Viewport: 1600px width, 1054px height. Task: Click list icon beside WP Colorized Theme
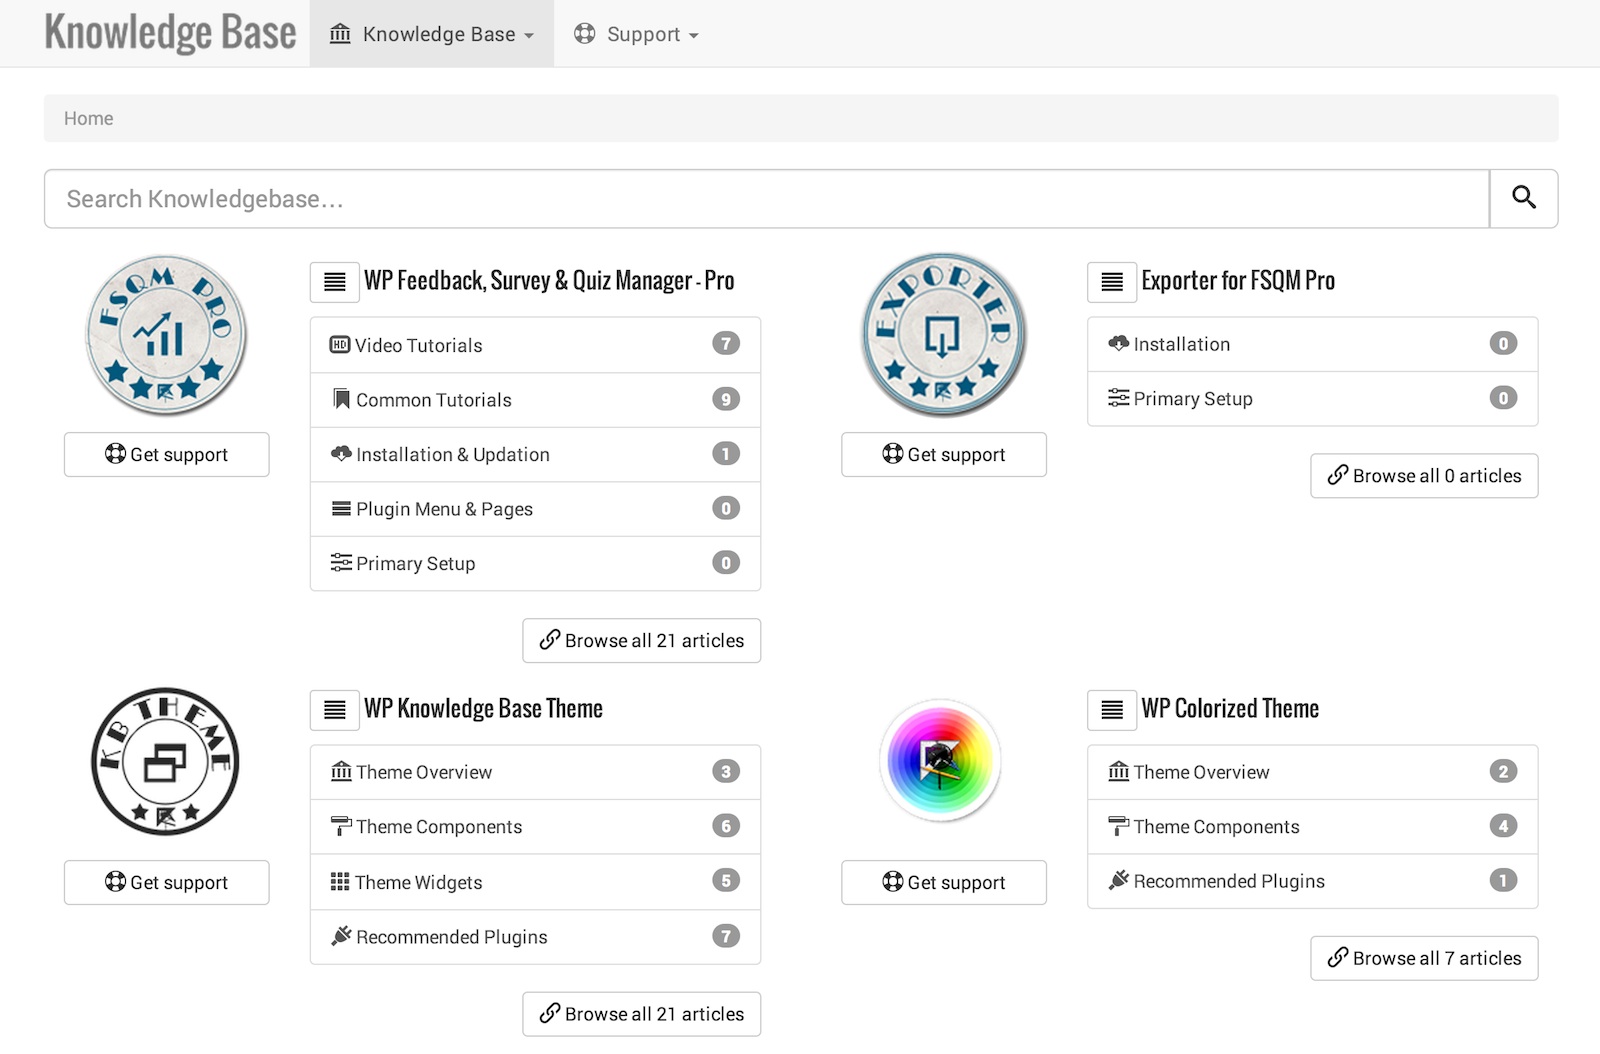pos(1111,710)
